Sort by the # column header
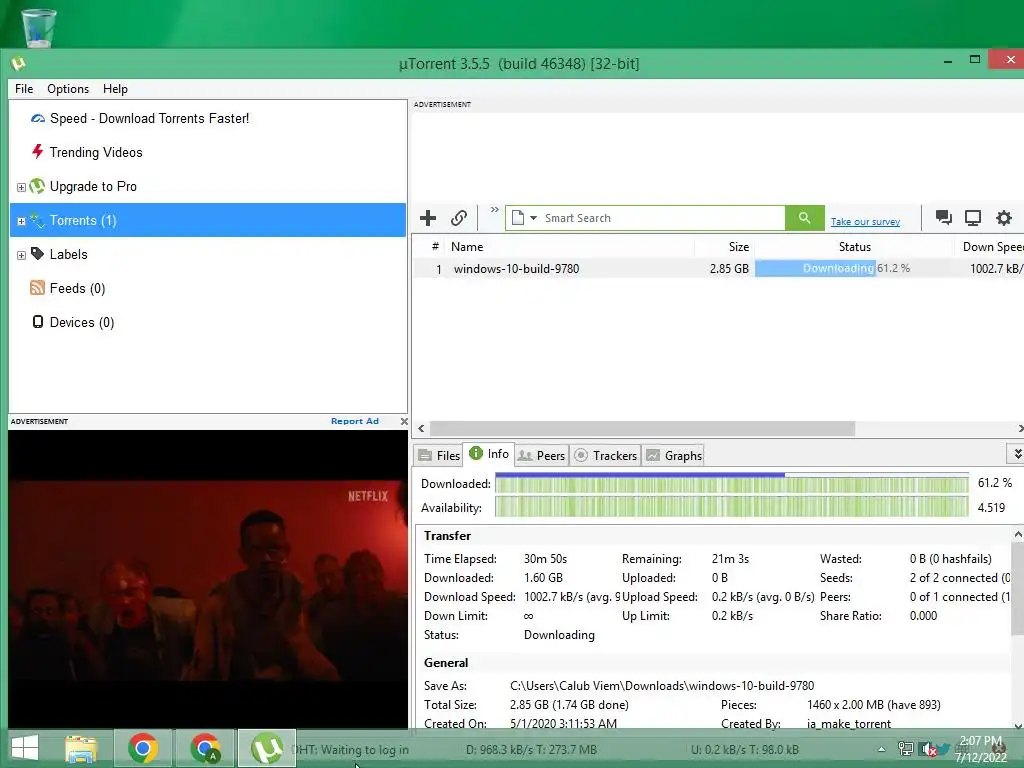The width and height of the screenshot is (1024, 768). (x=435, y=246)
